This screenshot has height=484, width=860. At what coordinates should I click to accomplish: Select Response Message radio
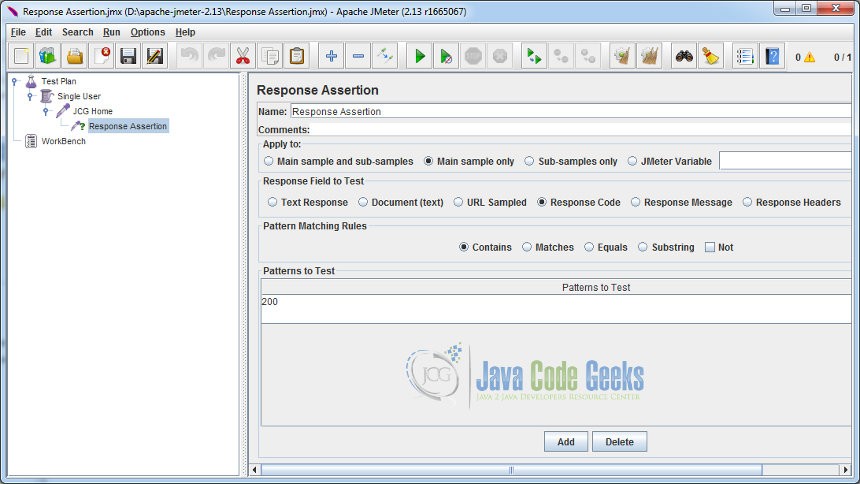(636, 202)
